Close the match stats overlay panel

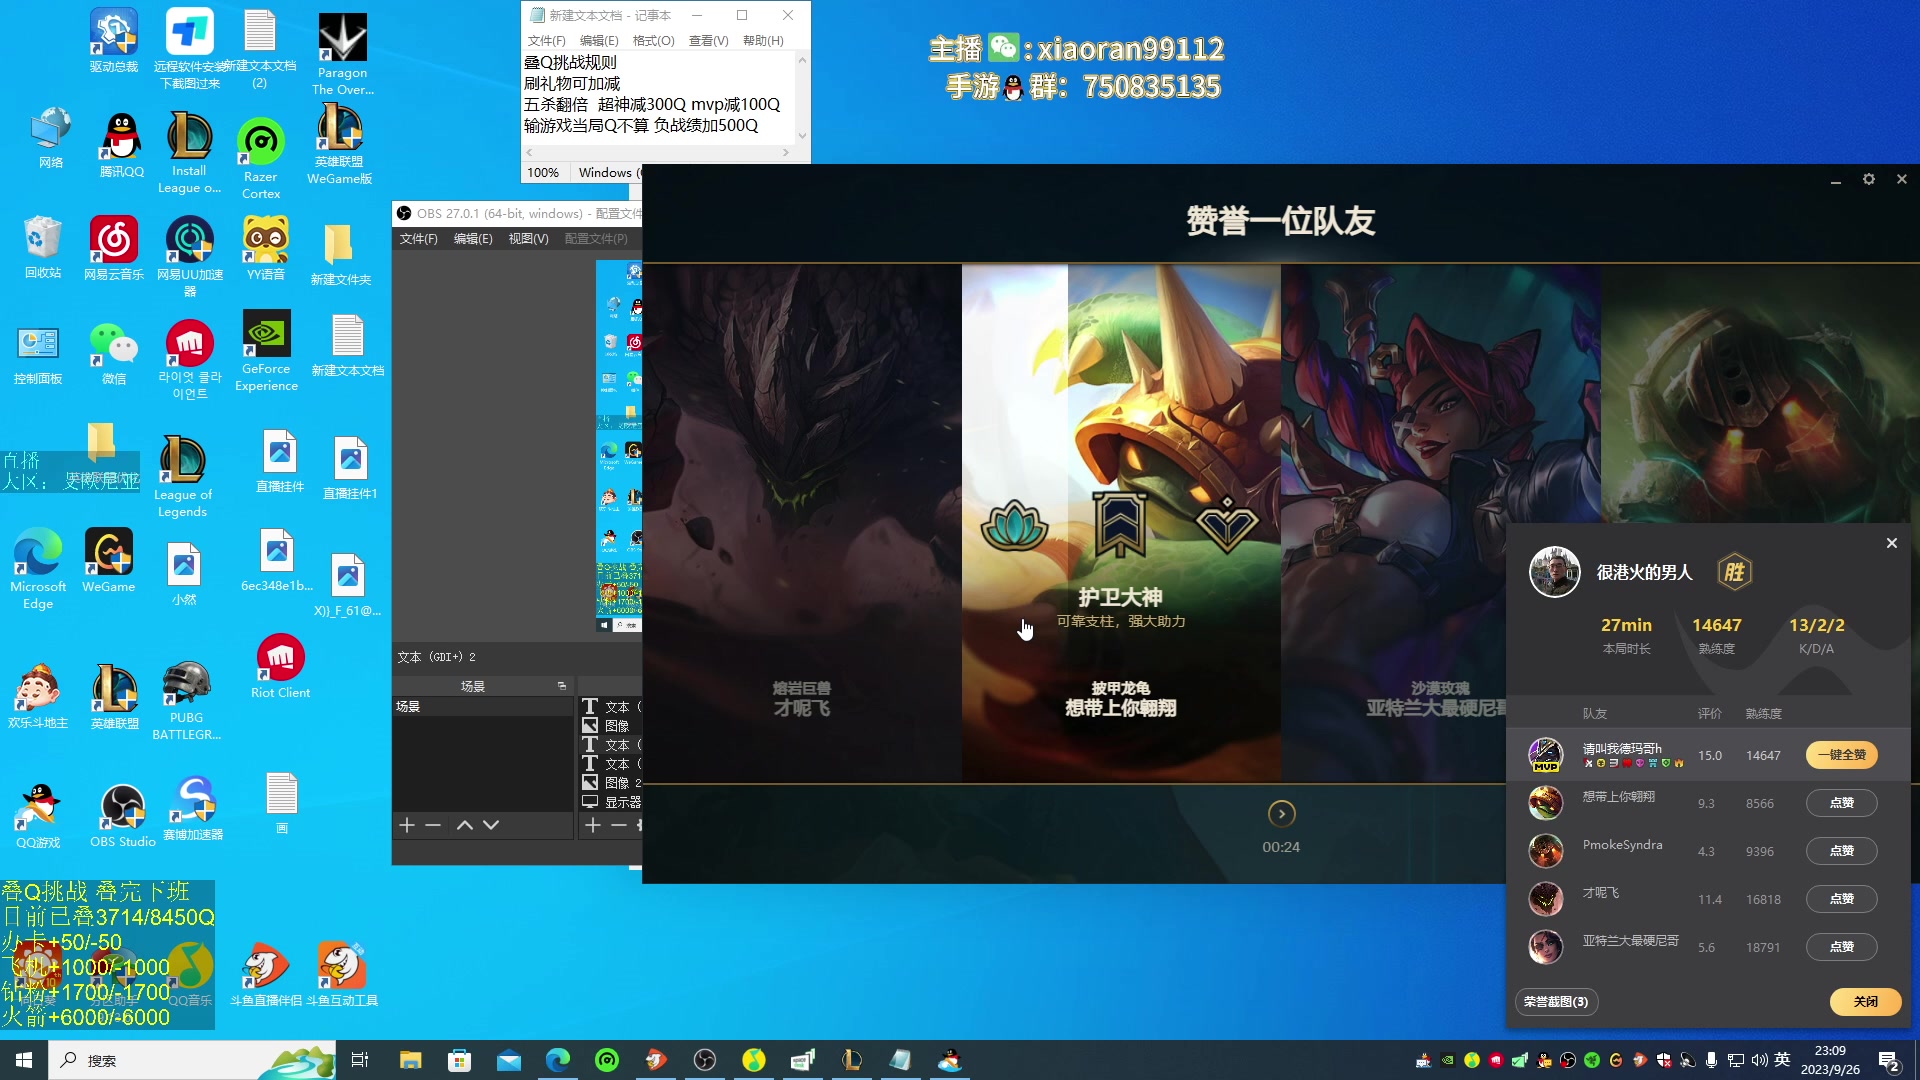(1891, 543)
